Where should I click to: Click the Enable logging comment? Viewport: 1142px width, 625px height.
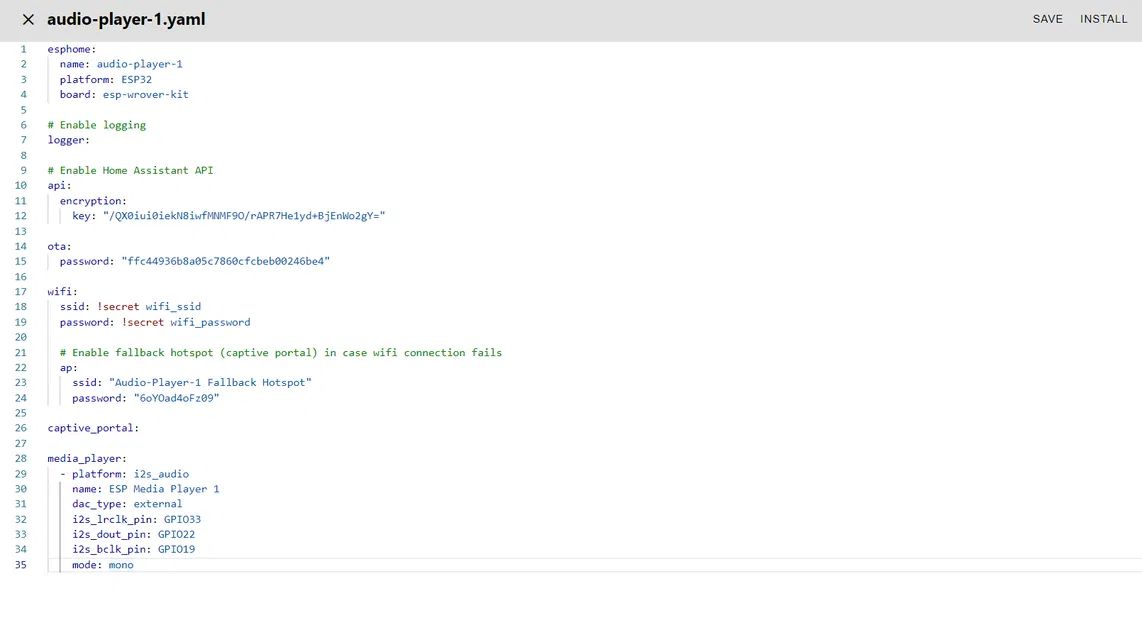point(96,125)
